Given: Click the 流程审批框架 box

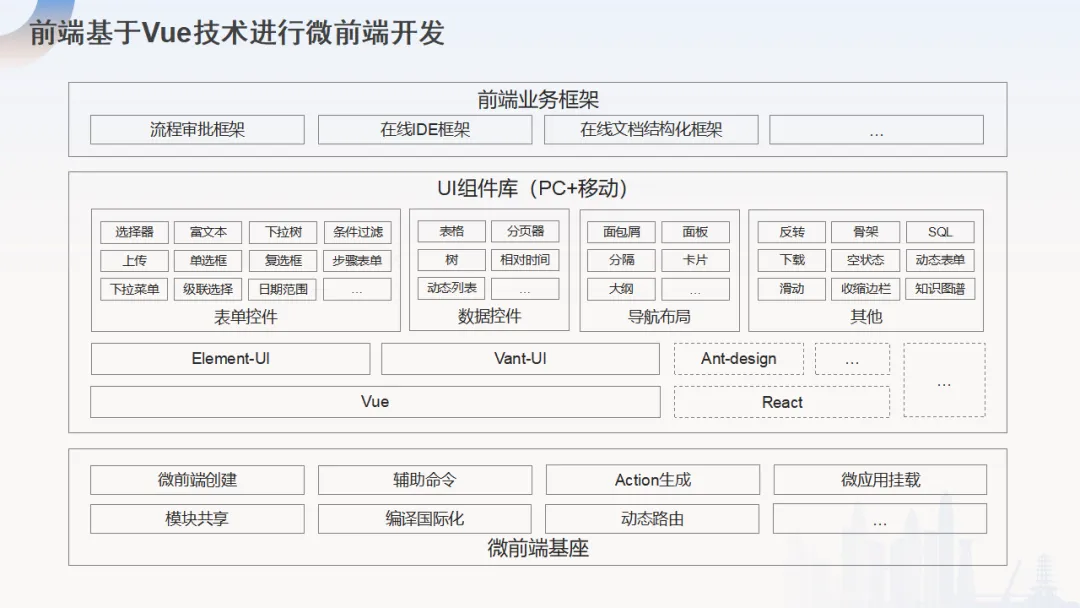Looking at the screenshot, I should [x=197, y=129].
